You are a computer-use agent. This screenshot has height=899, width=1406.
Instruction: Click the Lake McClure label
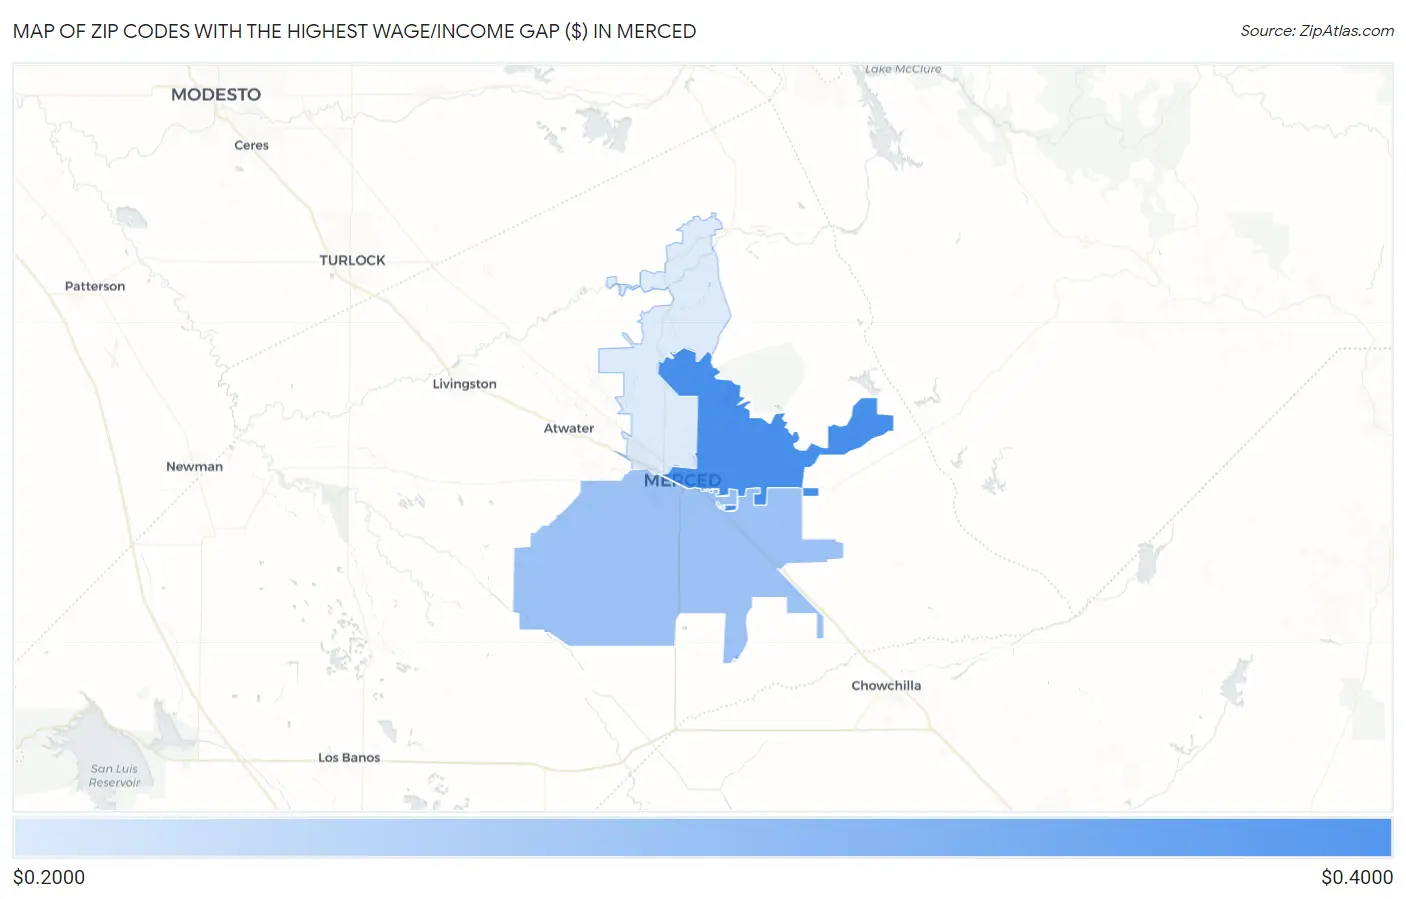[903, 69]
